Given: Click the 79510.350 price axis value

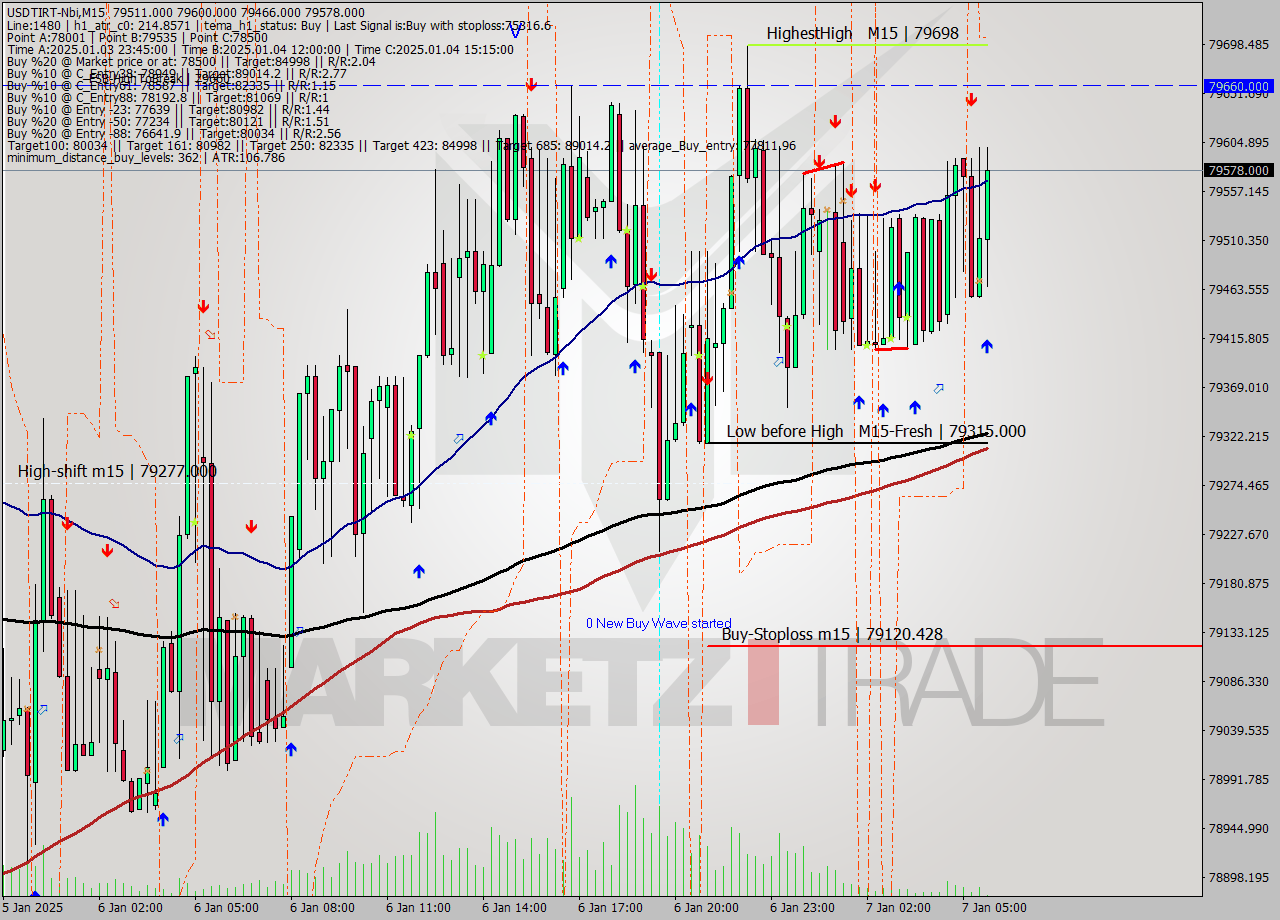Looking at the screenshot, I should coord(1240,240).
